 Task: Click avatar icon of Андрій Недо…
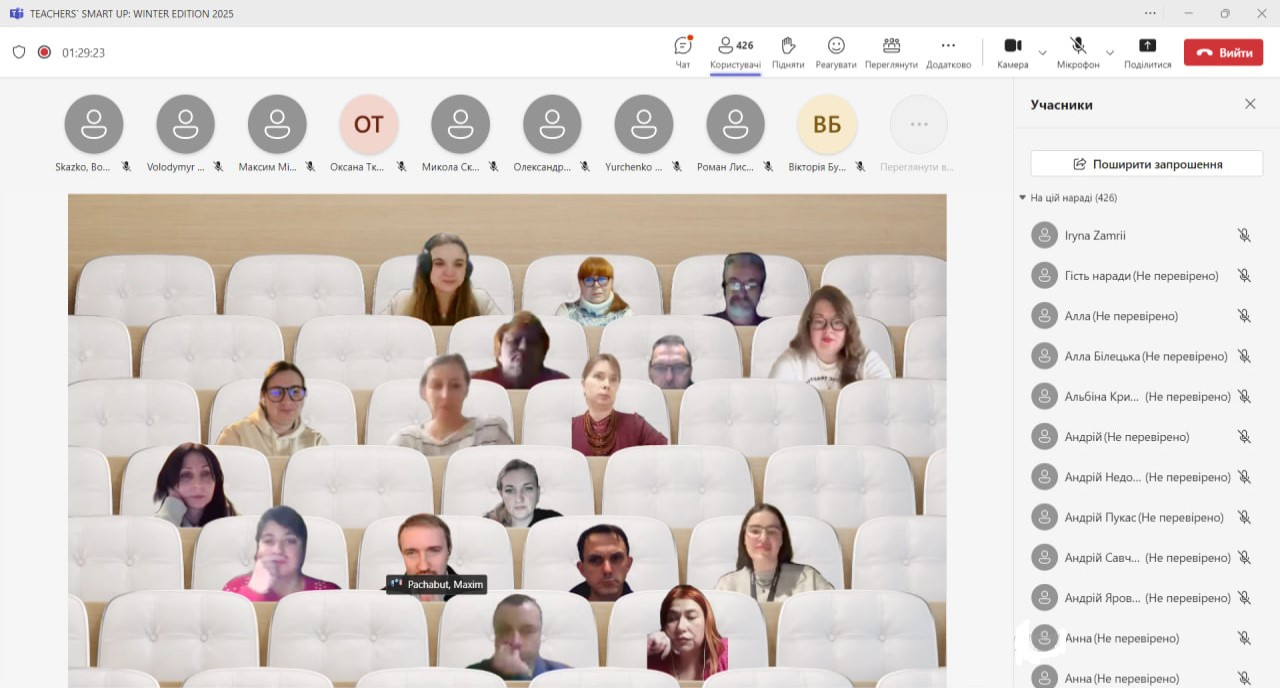pyautogui.click(x=1044, y=477)
